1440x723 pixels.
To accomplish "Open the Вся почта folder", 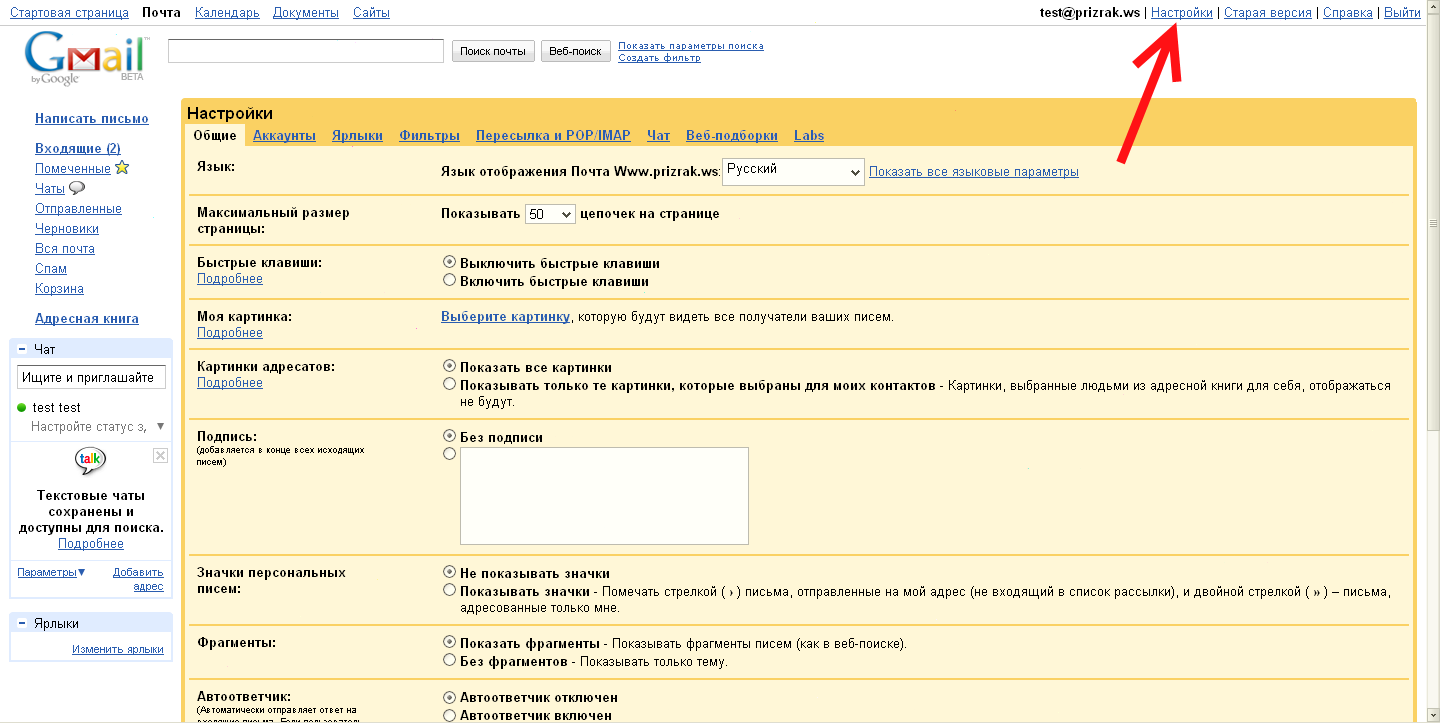I will [65, 248].
